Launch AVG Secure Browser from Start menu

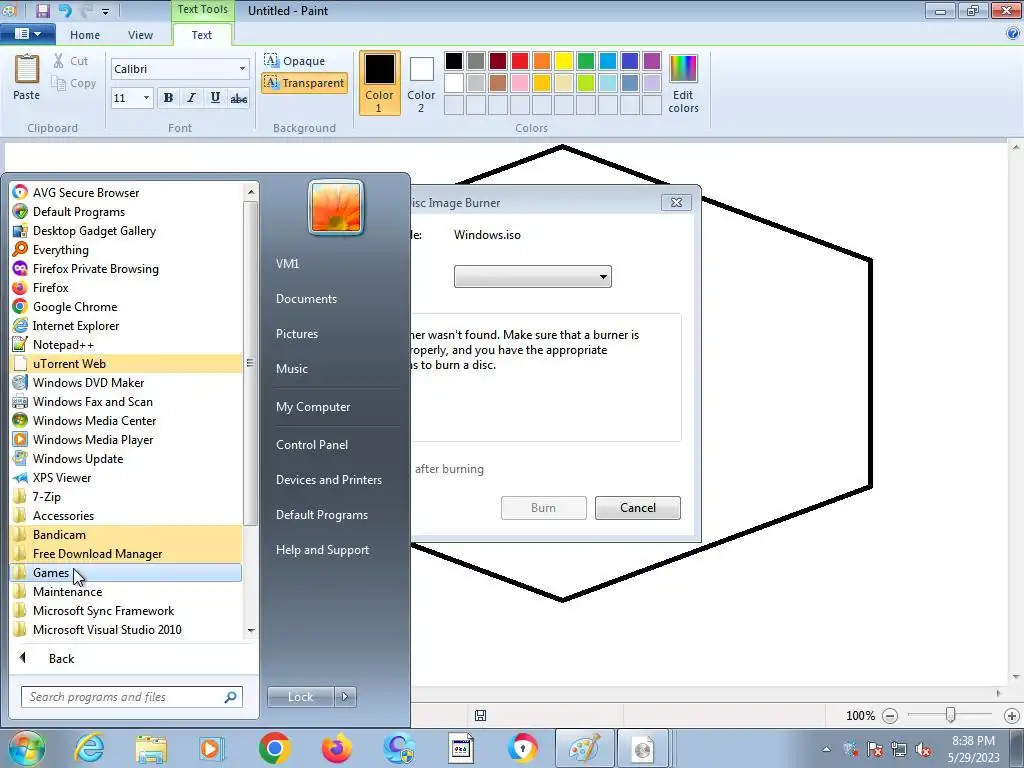coord(127,193)
